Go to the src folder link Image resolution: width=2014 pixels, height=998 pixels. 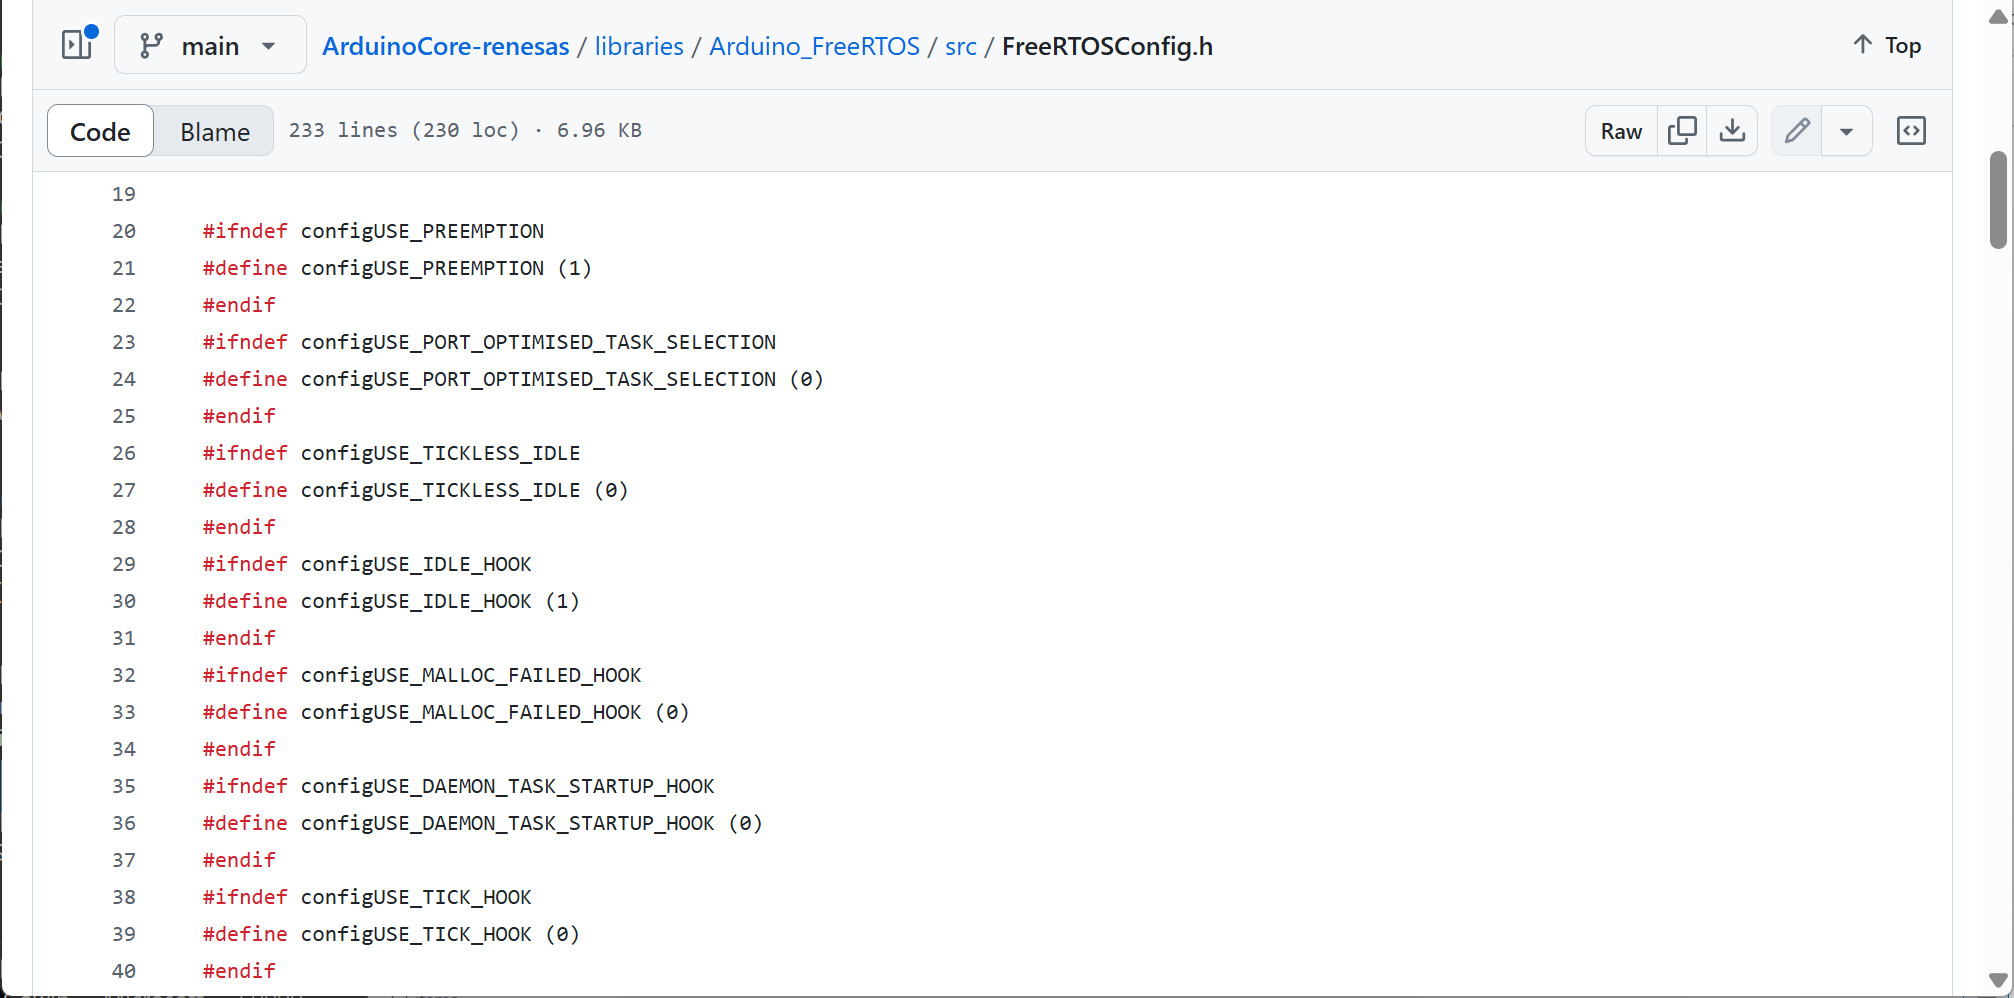coord(960,46)
